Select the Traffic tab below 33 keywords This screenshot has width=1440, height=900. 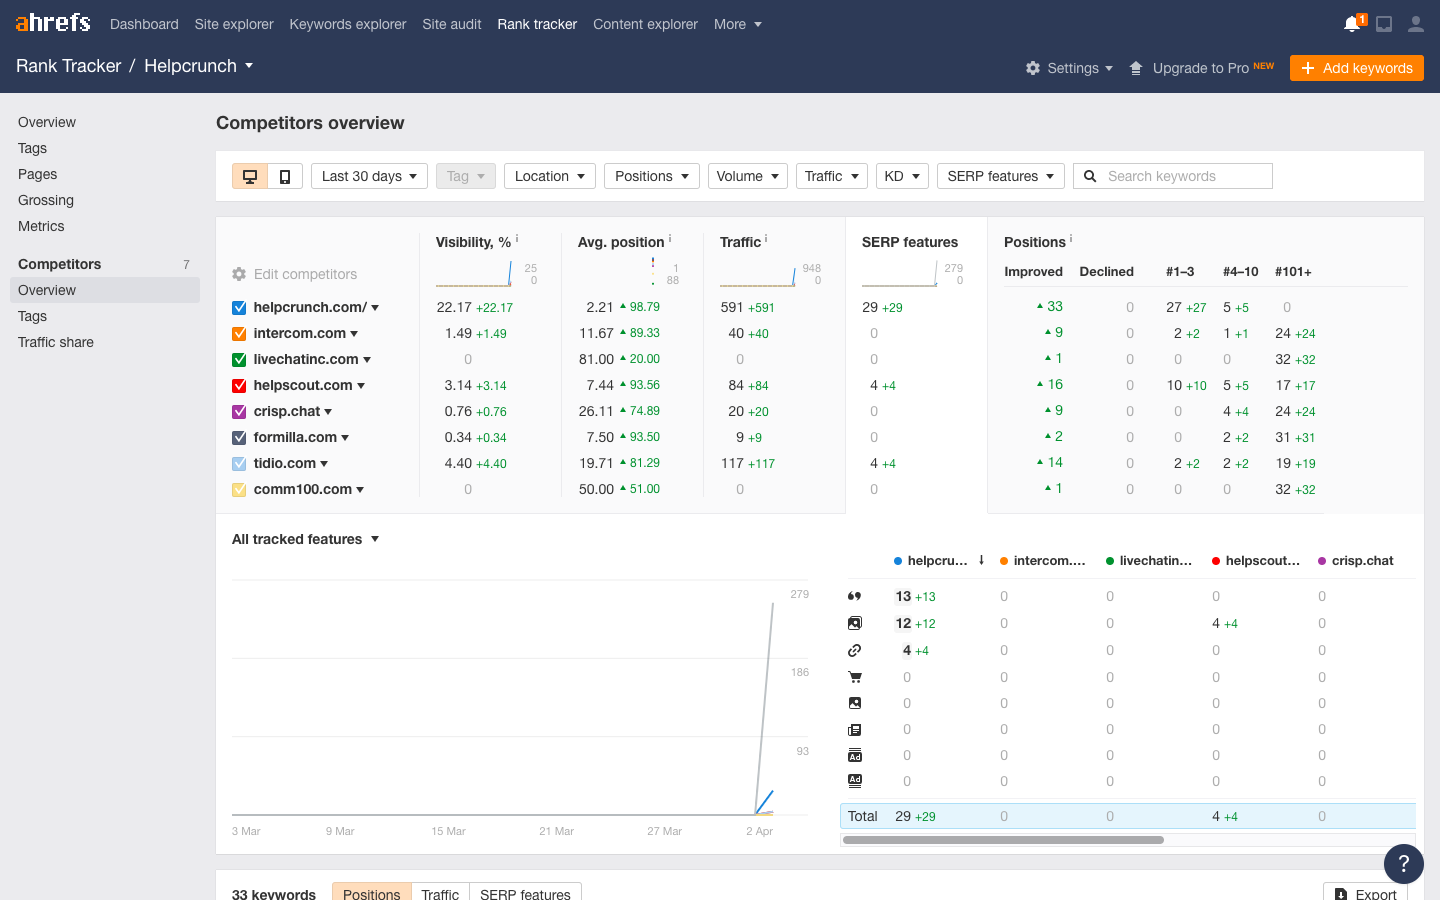(x=440, y=893)
